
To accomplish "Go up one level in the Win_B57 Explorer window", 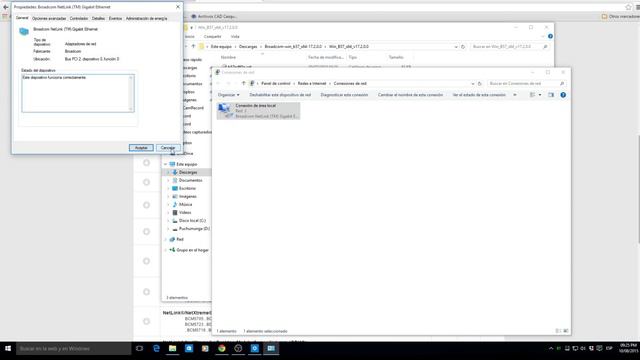I will pyautogui.click(x=193, y=47).
